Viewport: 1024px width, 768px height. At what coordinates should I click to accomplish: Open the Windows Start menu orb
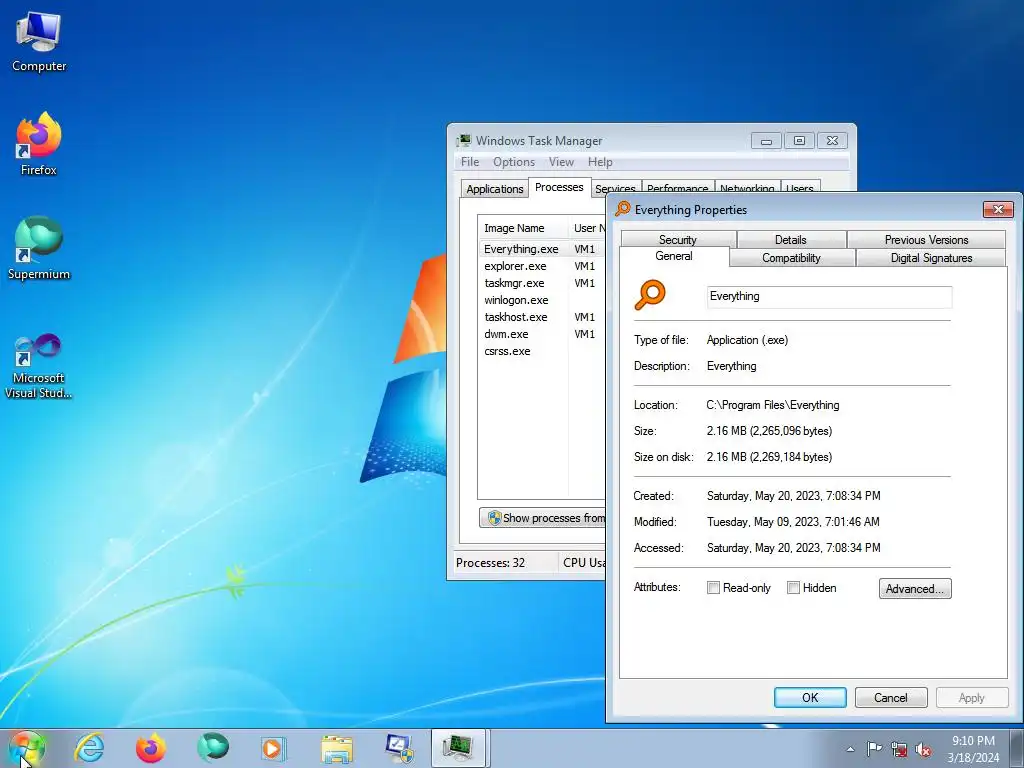click(26, 748)
